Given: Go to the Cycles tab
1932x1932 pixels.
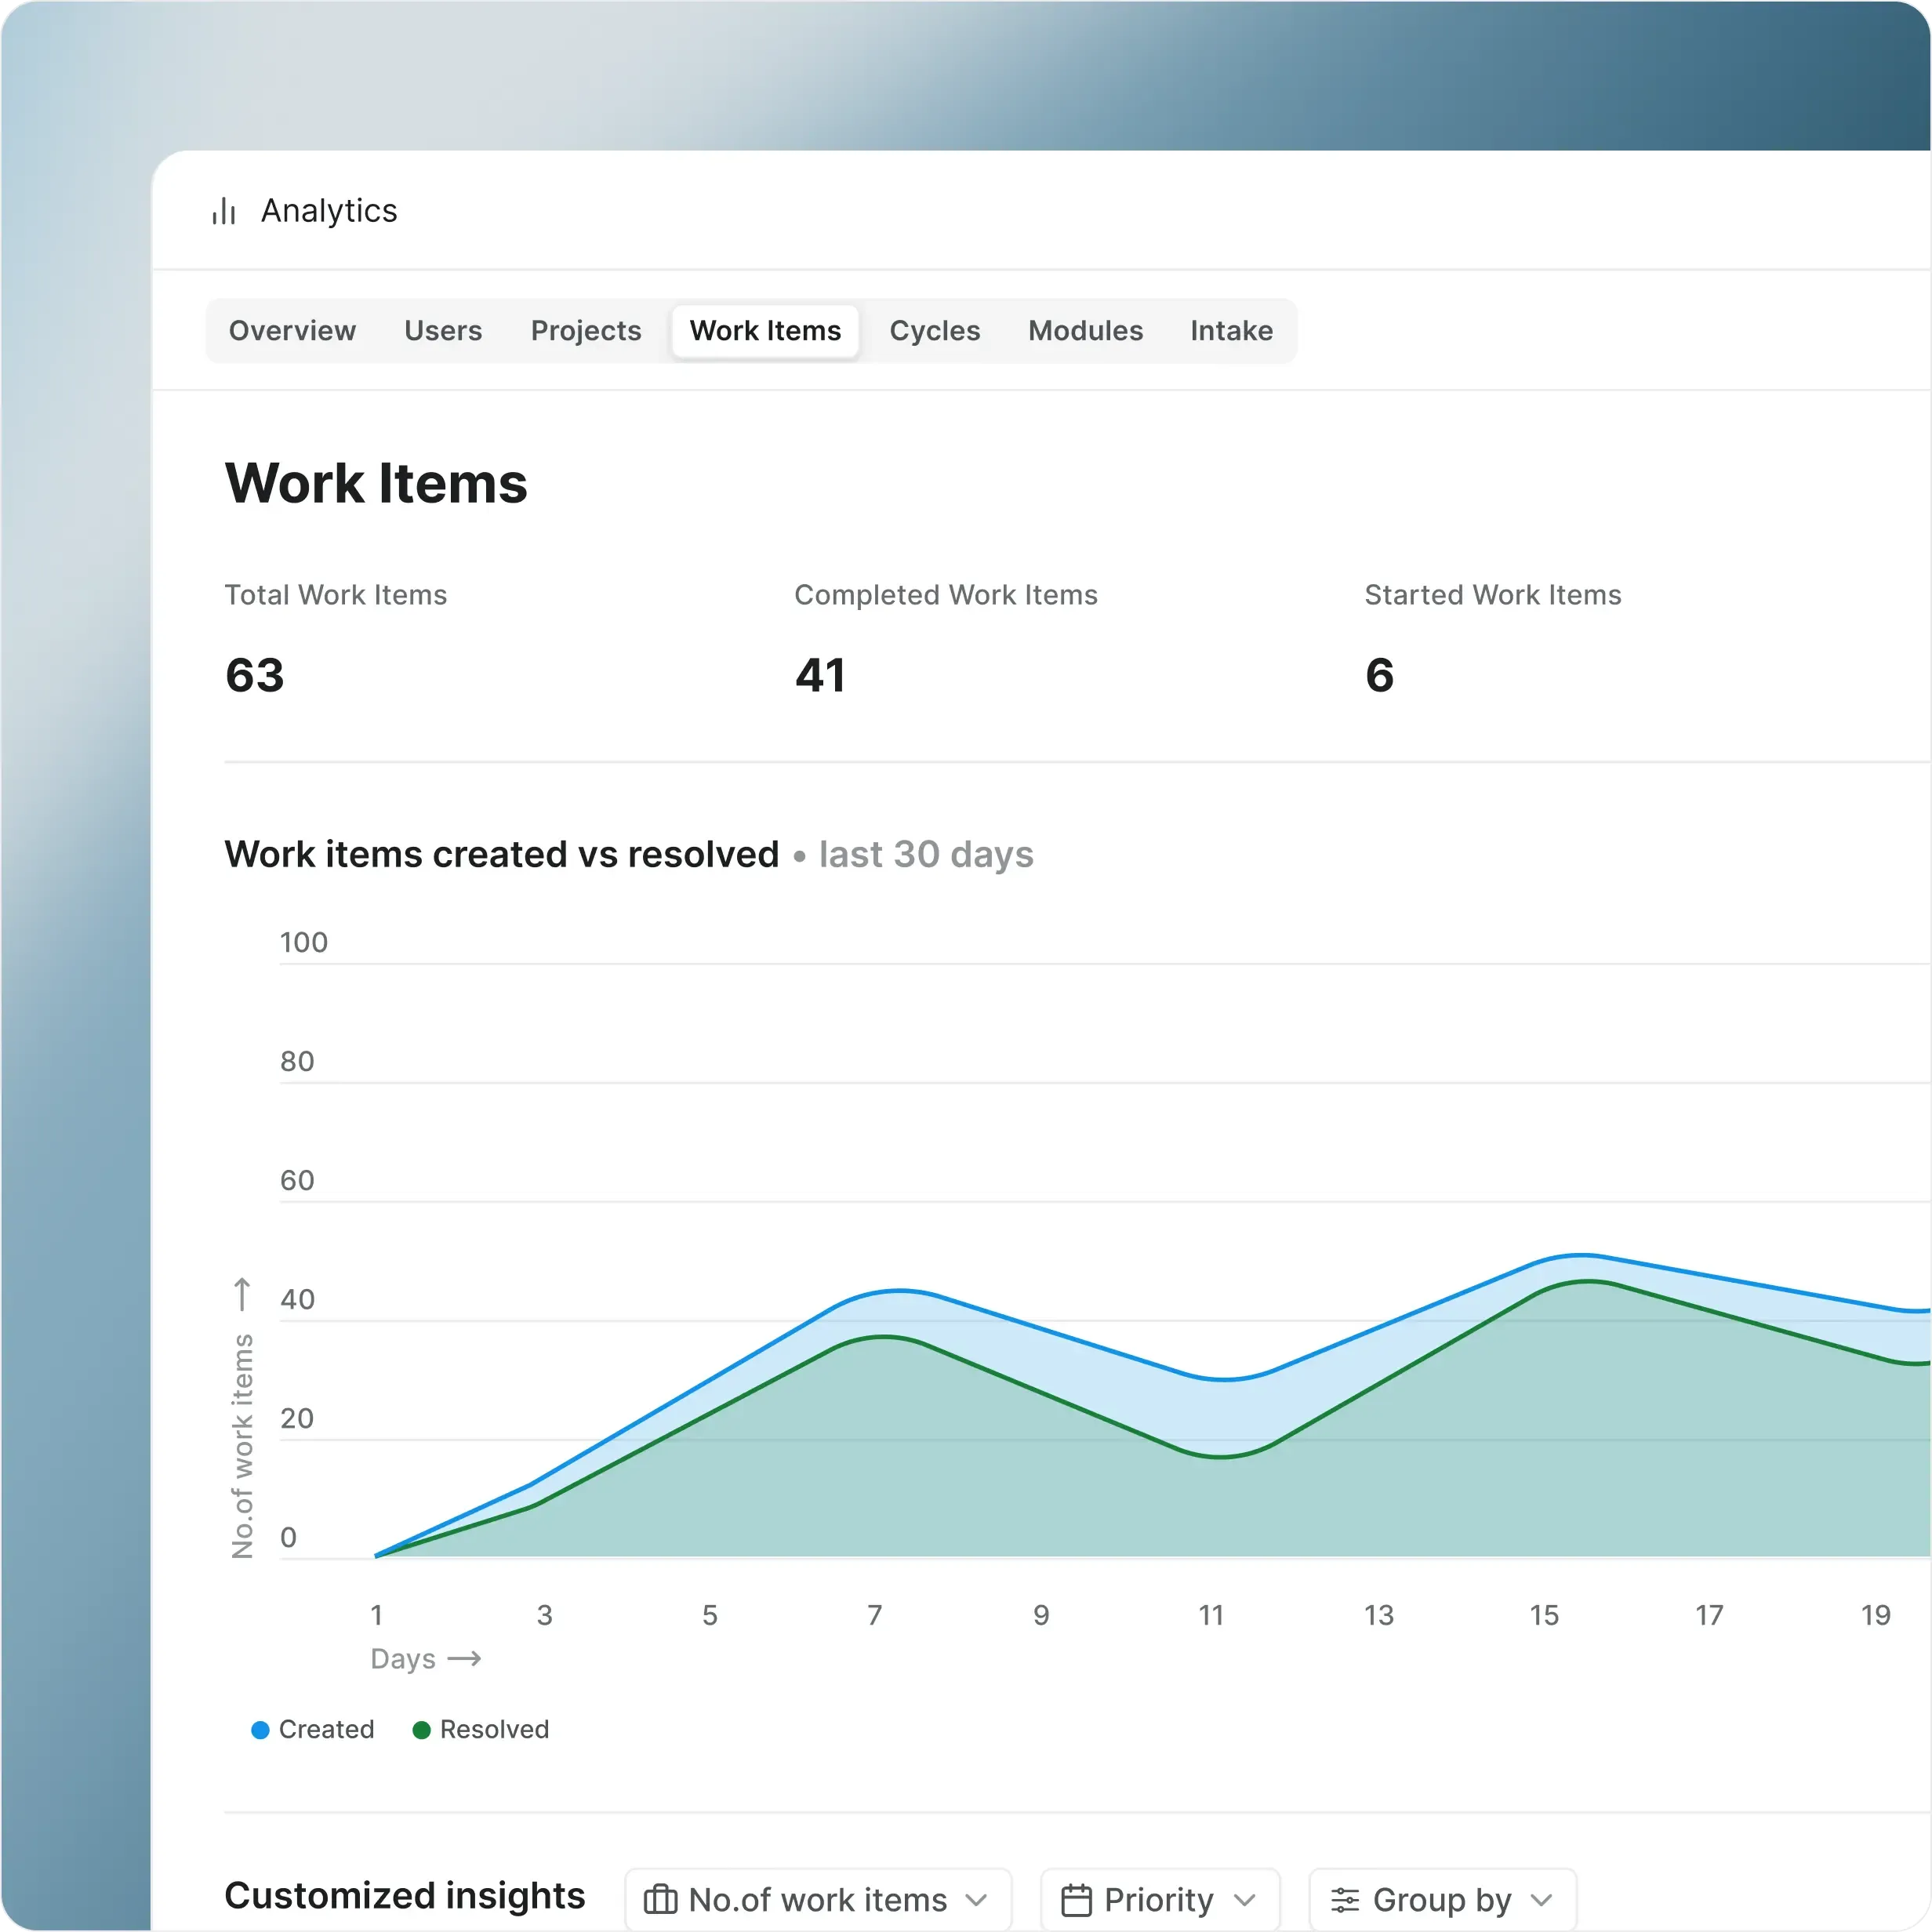Looking at the screenshot, I should tap(935, 331).
